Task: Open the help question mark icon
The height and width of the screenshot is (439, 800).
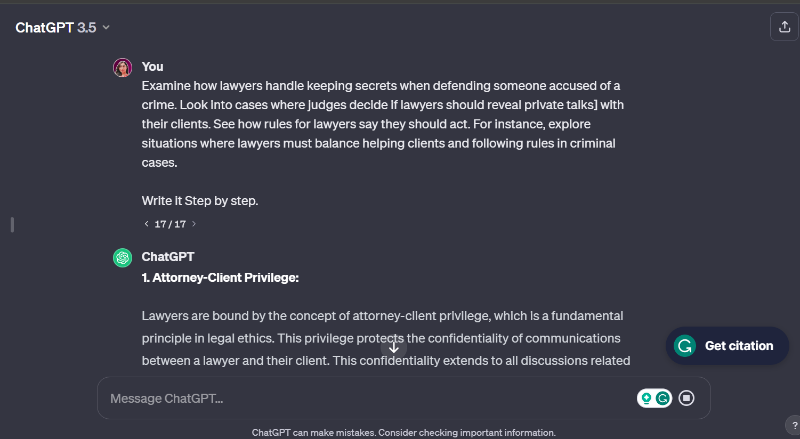Action: (x=791, y=424)
